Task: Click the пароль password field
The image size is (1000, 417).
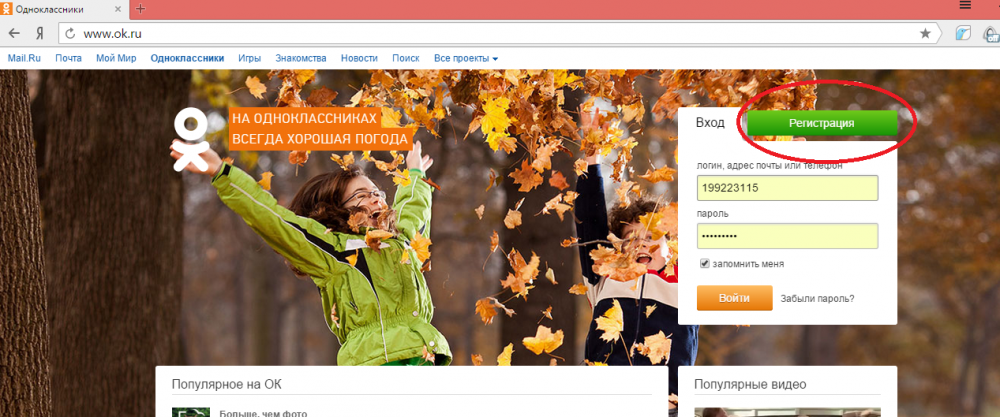Action: 788,236
